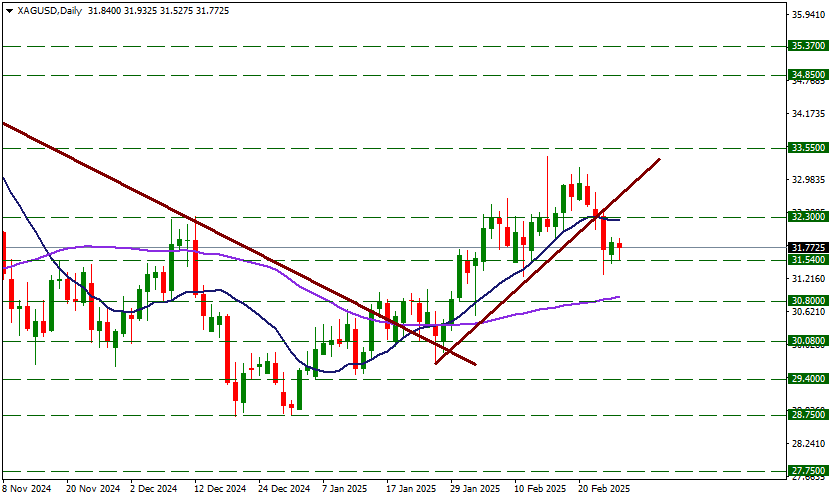
Task: Click the 10 Feb 2025 date label
Action: click(x=540, y=488)
